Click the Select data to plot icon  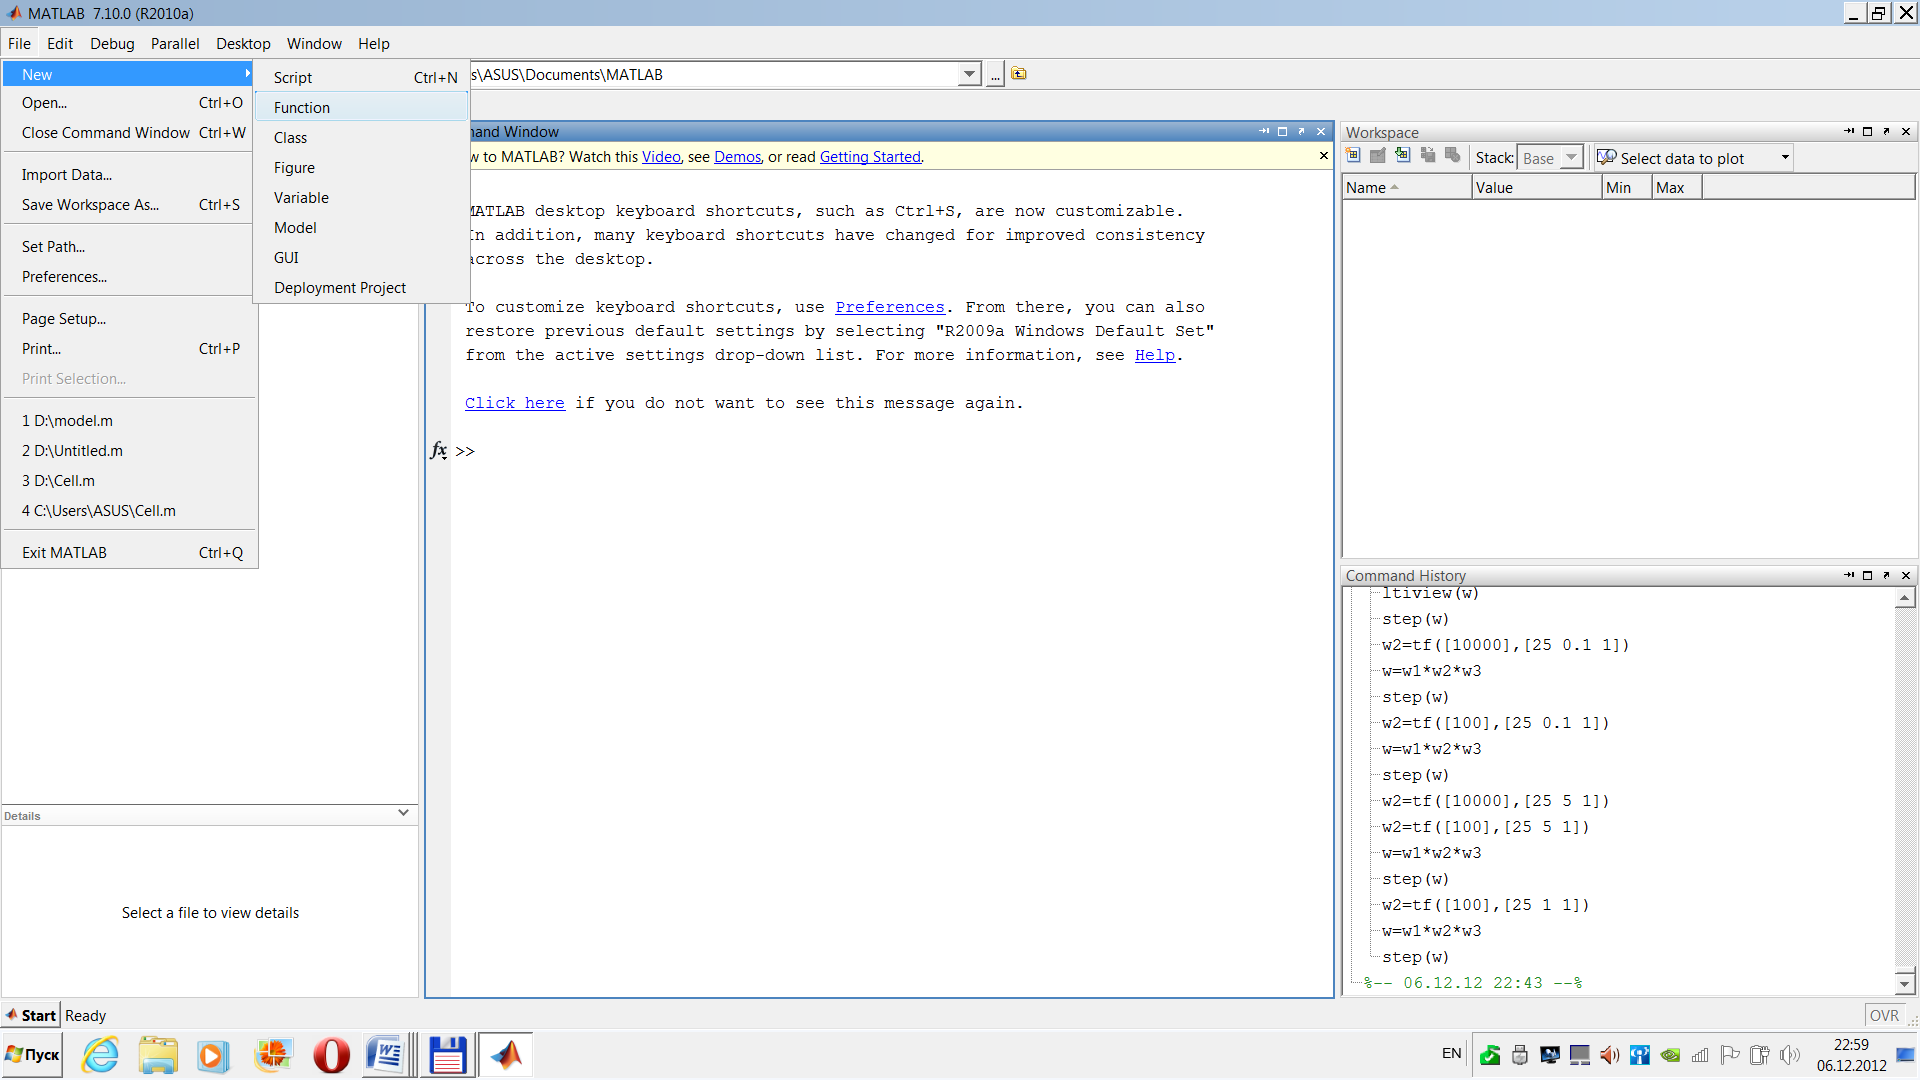1606,158
